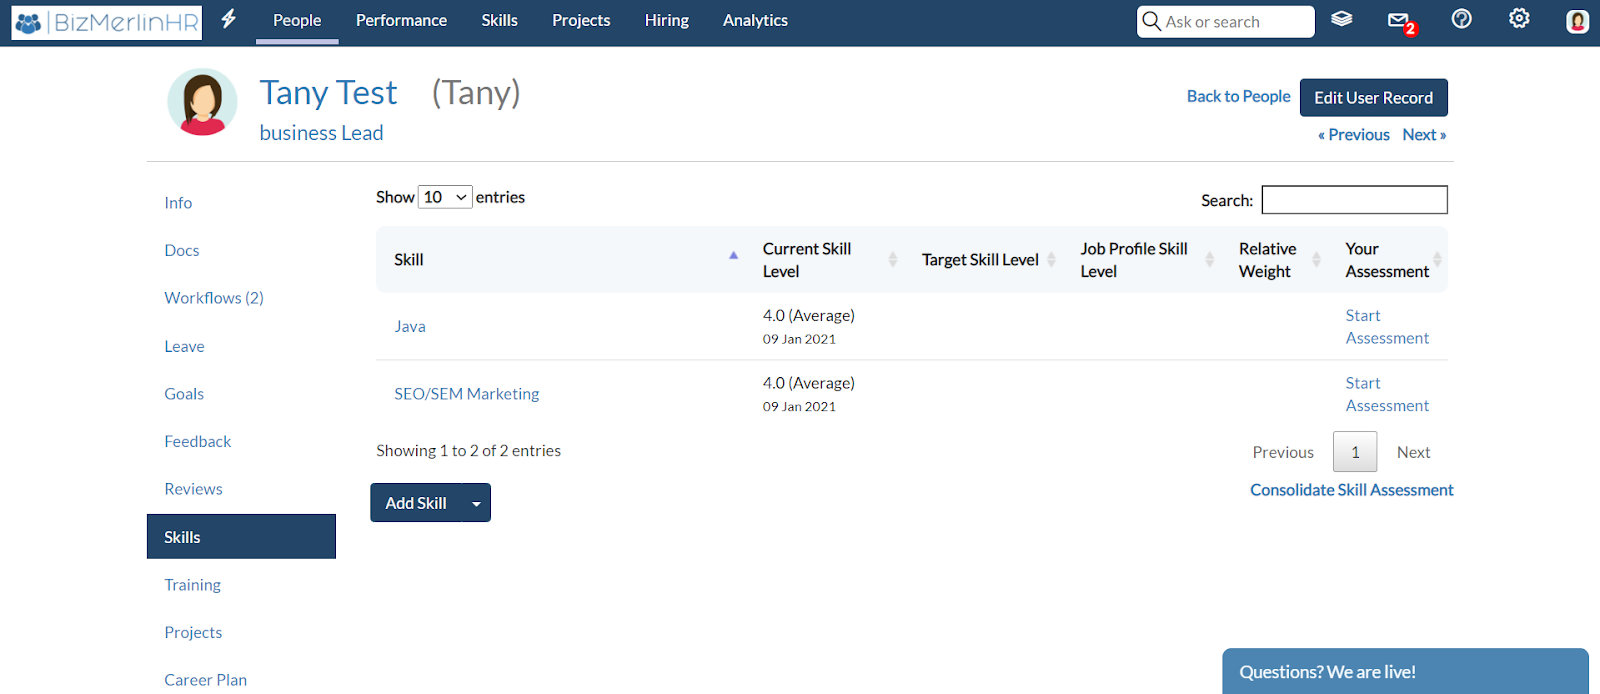
Task: Open the Docs sidebar section
Action: [182, 250]
